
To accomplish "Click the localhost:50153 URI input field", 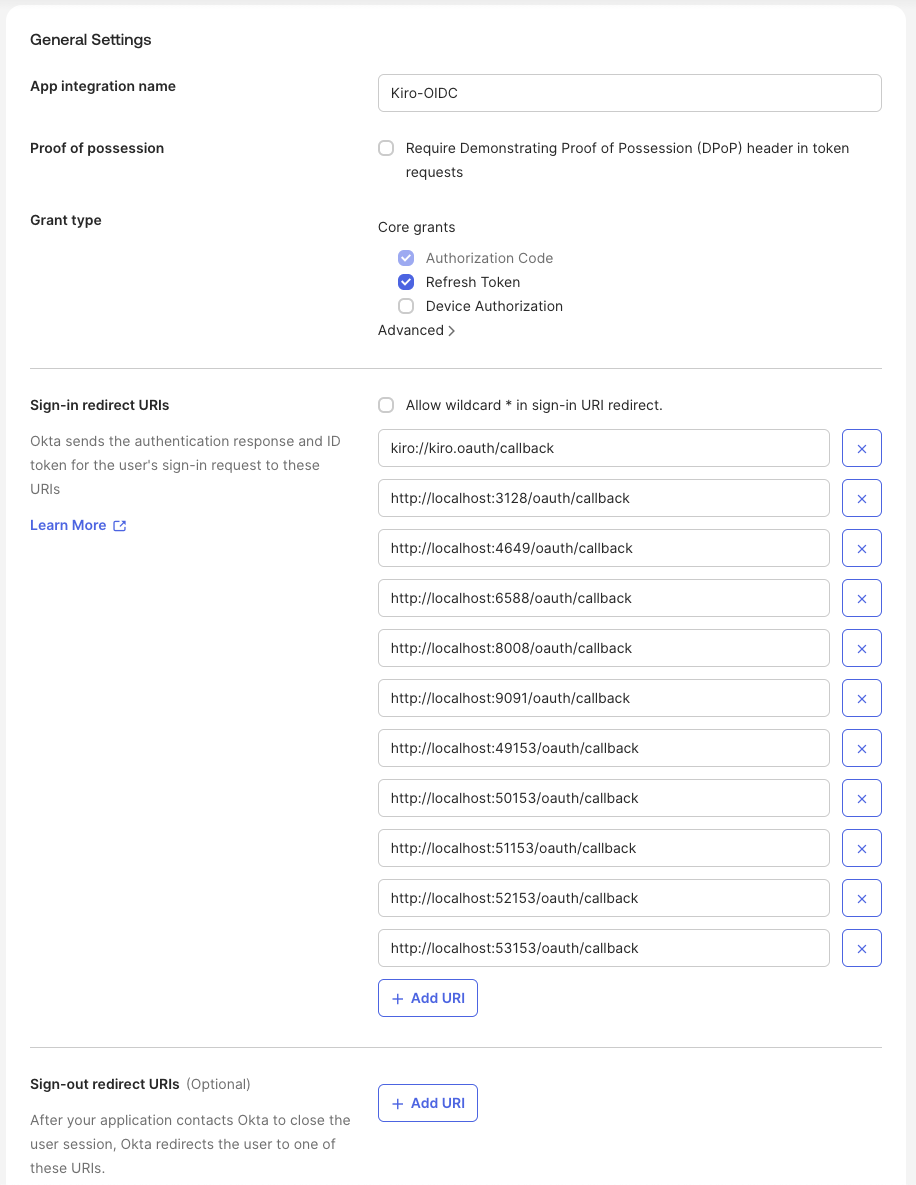I will tap(603, 798).
